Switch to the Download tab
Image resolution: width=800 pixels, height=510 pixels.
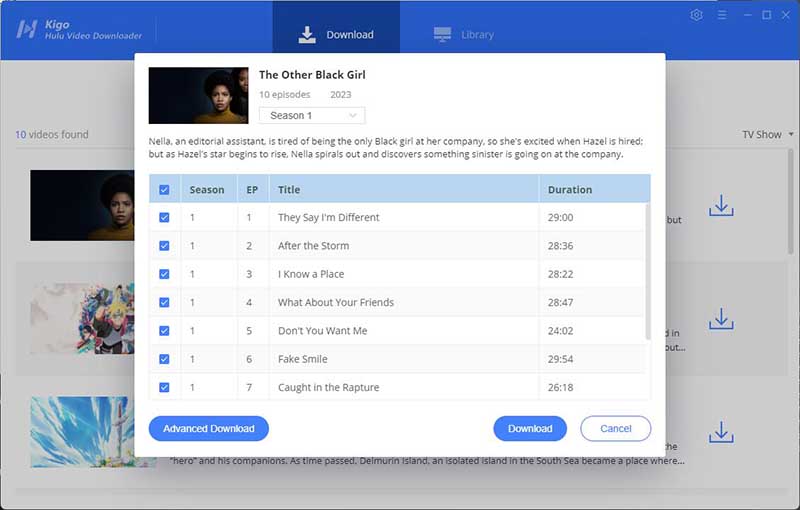click(336, 31)
